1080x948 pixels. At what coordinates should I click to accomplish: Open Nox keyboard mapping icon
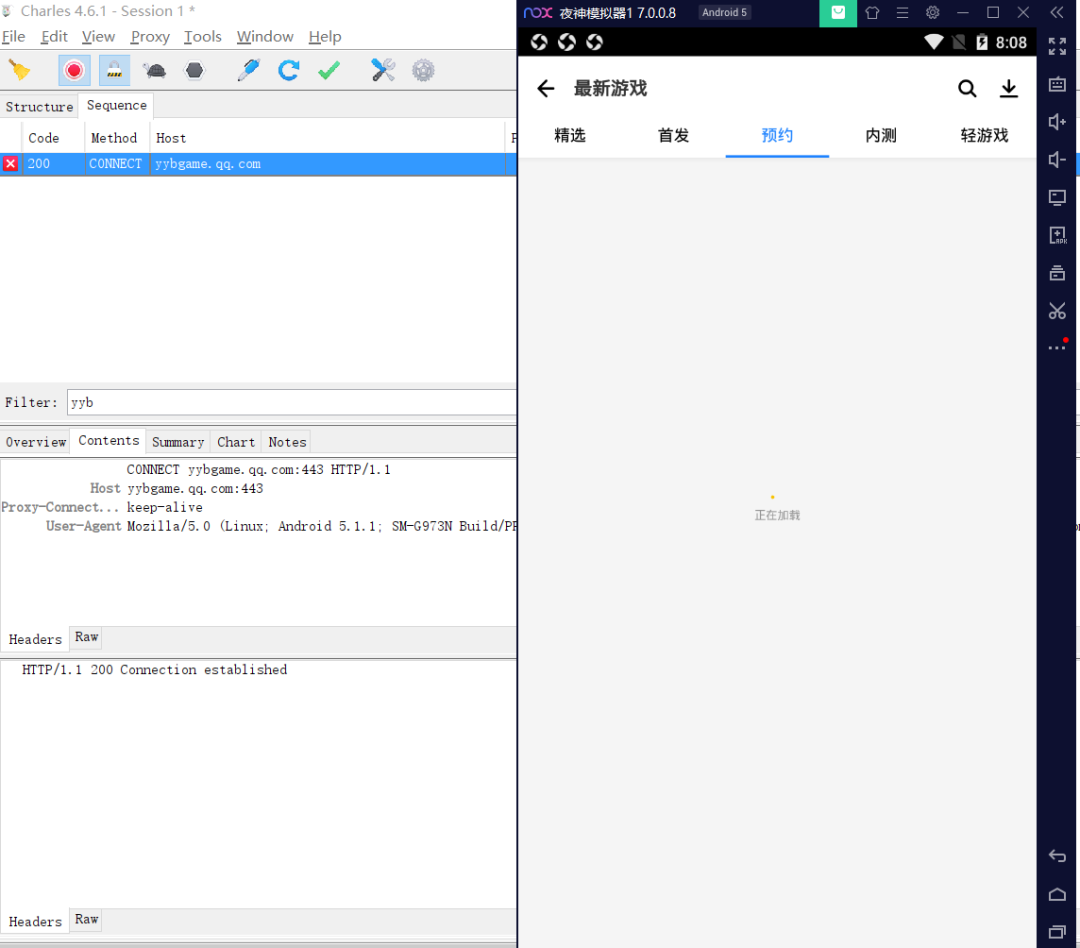click(x=1057, y=84)
